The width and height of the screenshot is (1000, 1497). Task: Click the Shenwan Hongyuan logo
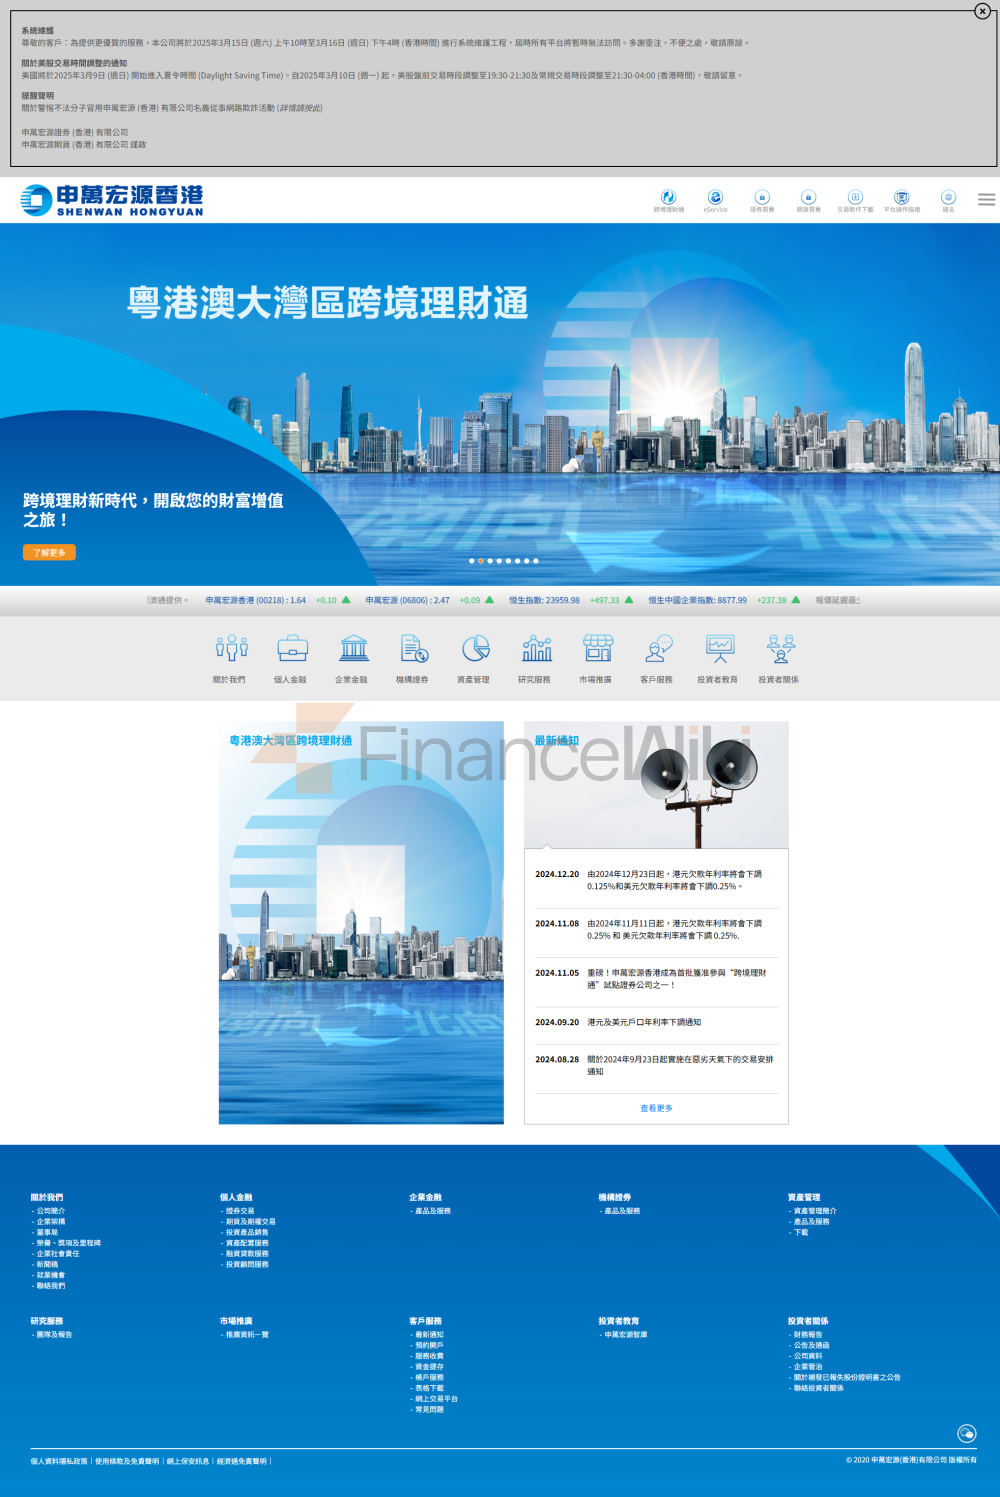coord(112,200)
